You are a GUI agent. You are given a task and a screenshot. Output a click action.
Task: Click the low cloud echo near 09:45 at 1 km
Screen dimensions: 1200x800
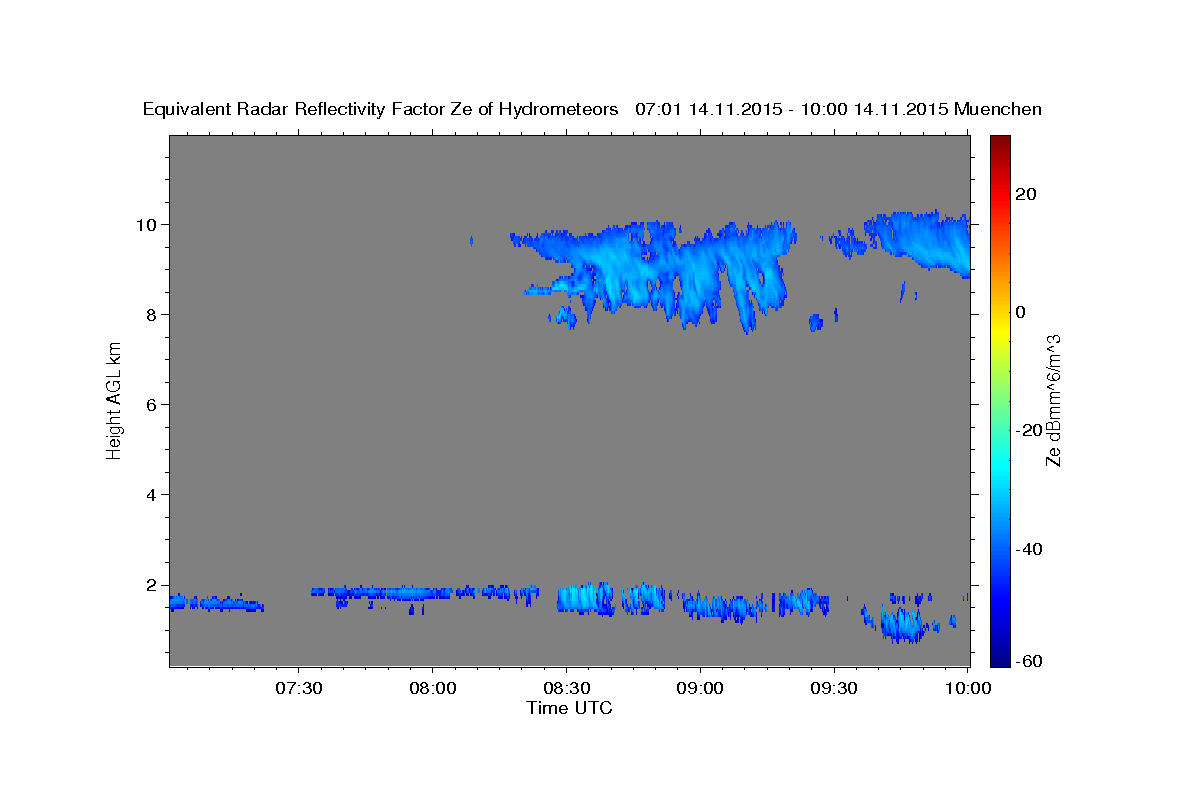(903, 625)
